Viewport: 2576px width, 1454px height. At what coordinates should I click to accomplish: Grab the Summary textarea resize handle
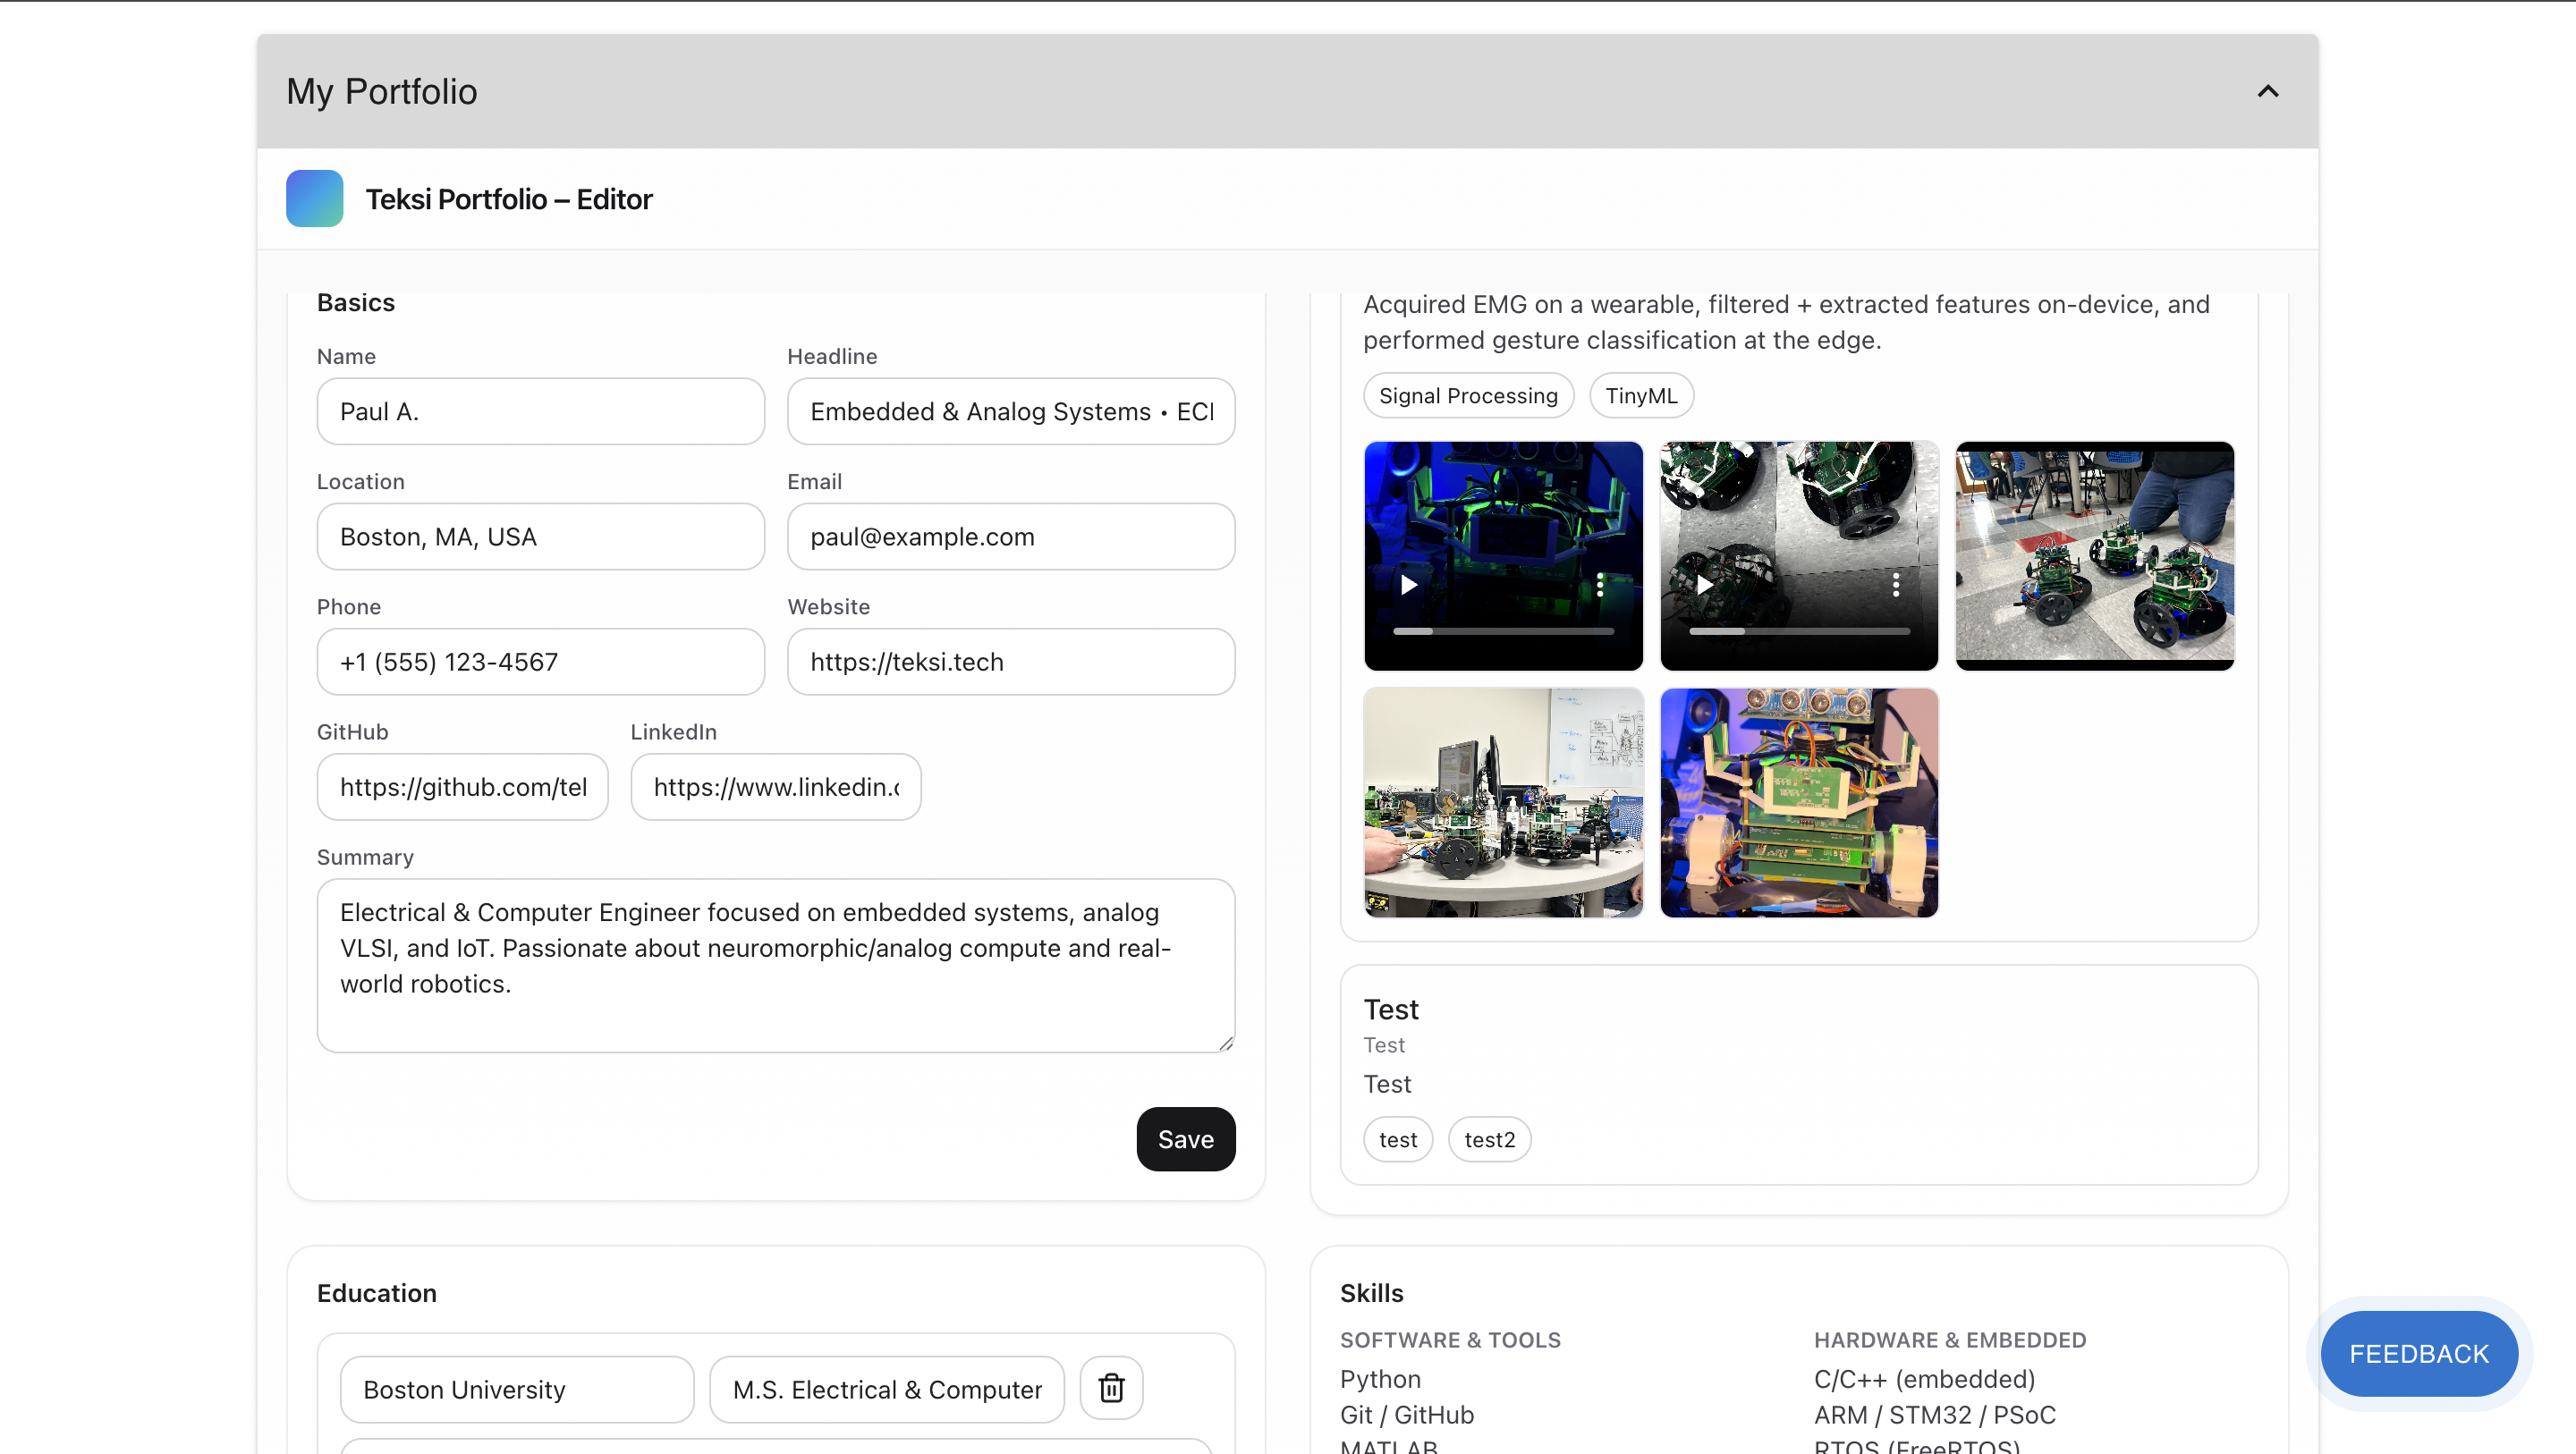click(x=1225, y=1042)
